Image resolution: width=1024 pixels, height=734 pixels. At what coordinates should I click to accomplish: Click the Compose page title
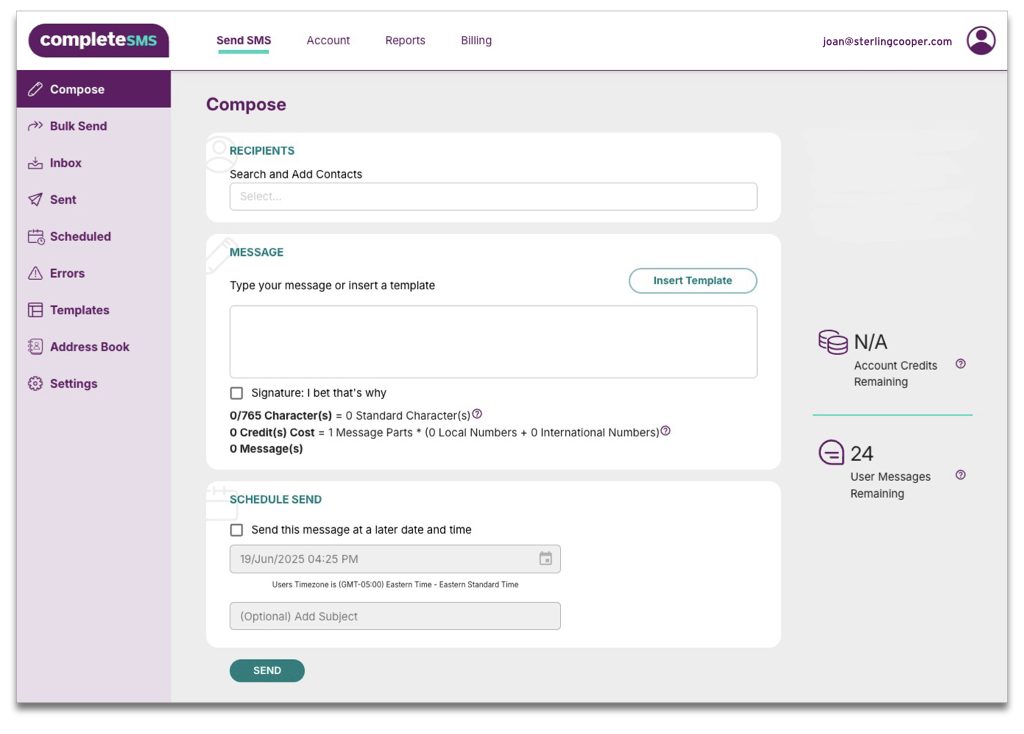(246, 104)
